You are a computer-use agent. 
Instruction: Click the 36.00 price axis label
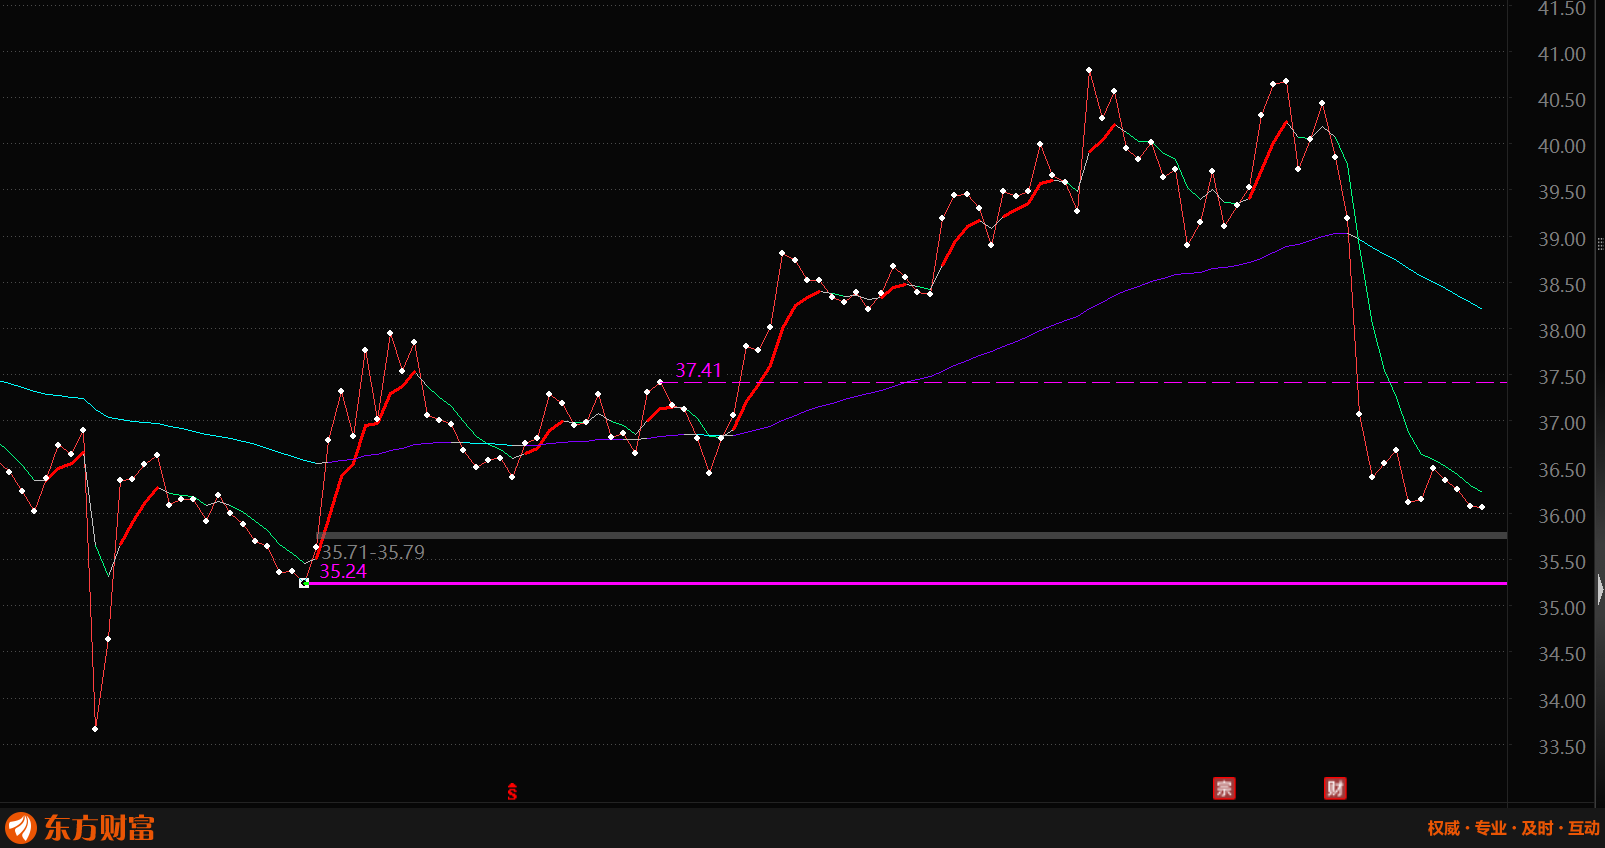pyautogui.click(x=1561, y=516)
